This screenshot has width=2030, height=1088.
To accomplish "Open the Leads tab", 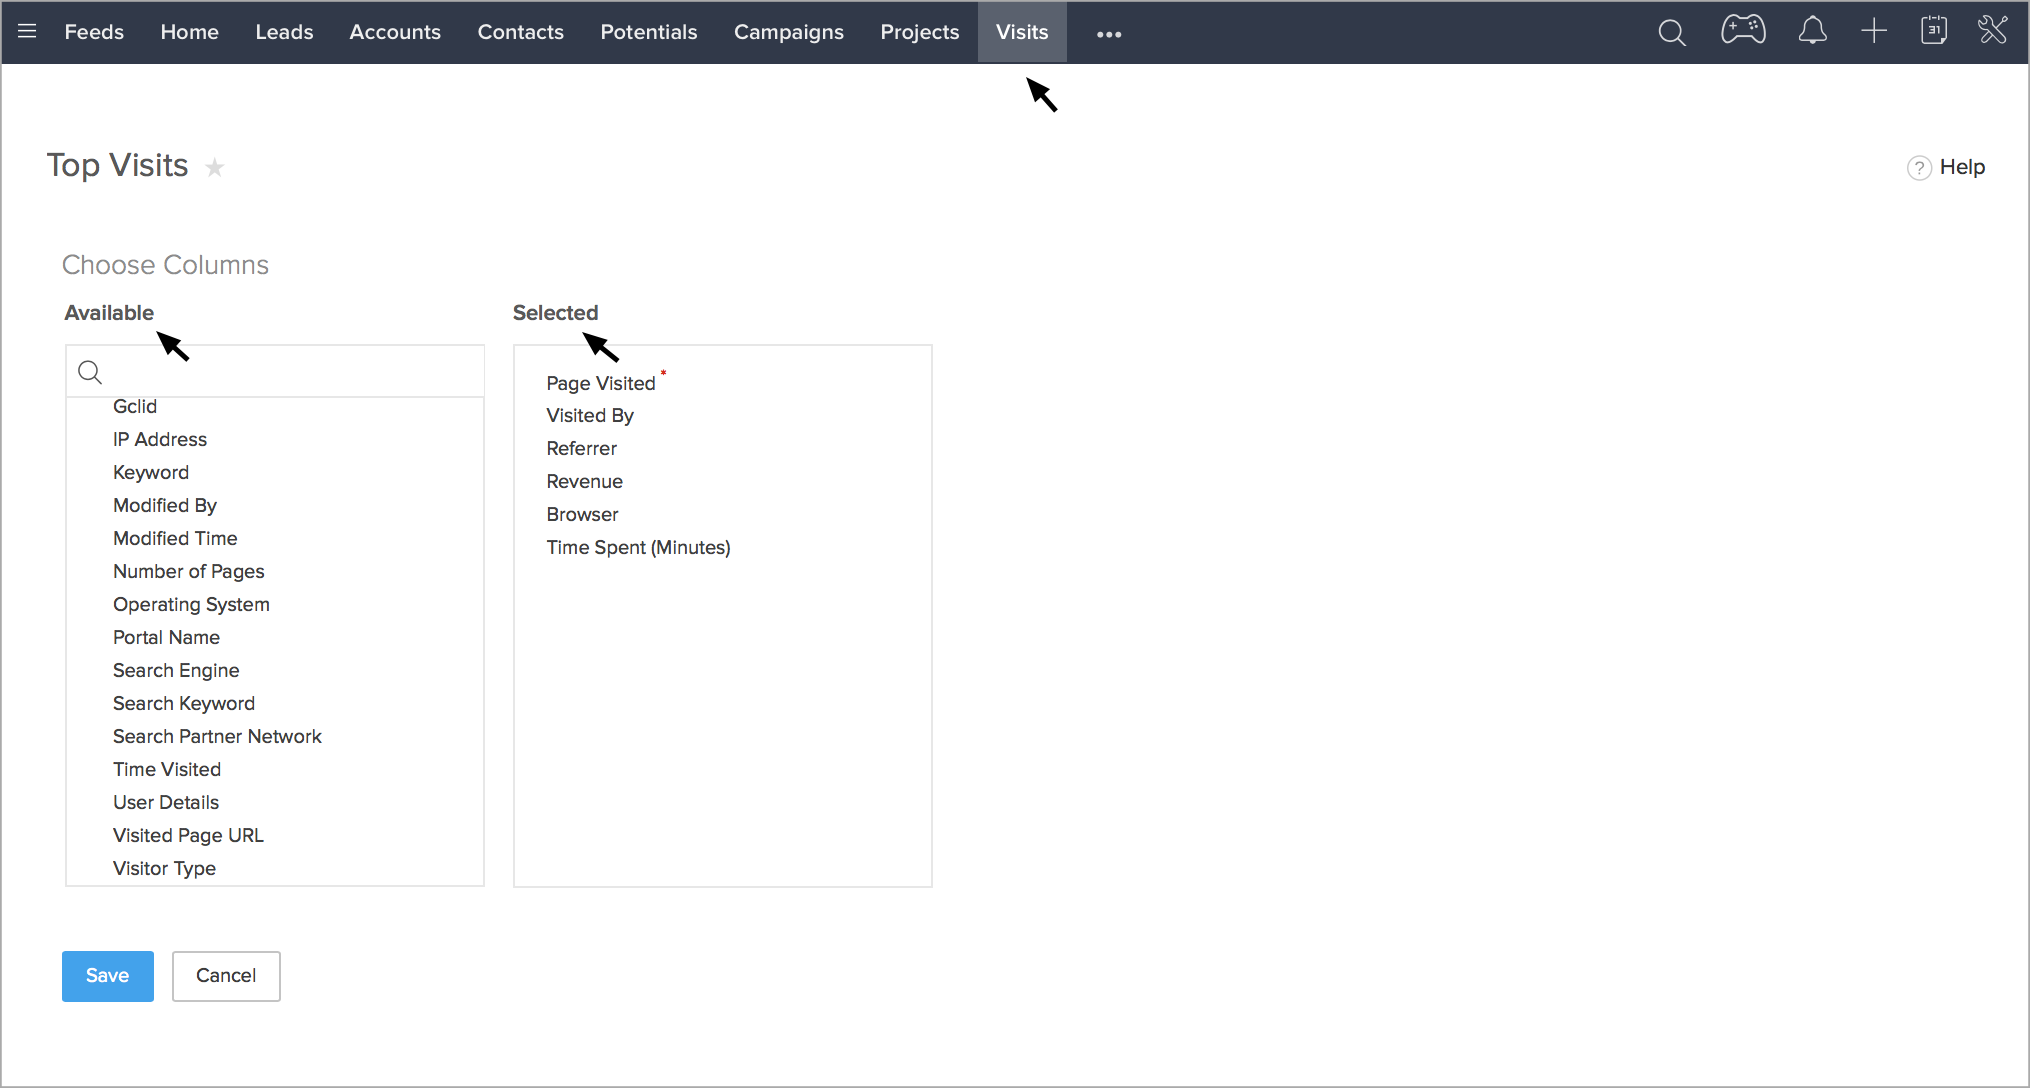I will point(284,32).
